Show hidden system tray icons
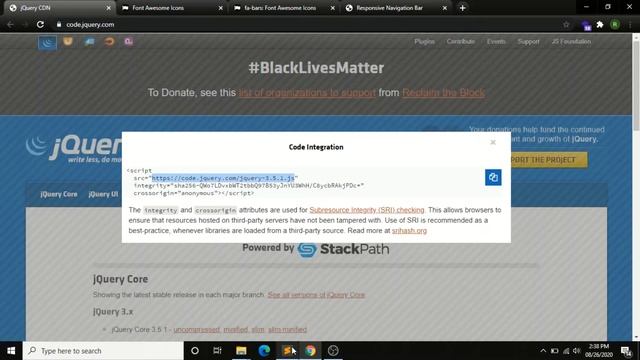The height and width of the screenshot is (360, 640). click(543, 351)
